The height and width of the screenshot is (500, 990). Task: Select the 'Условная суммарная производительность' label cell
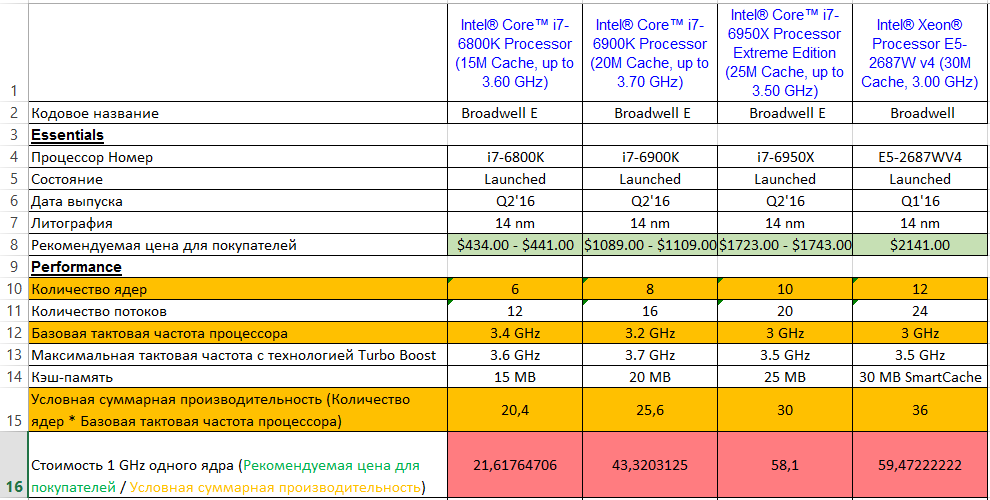[238, 410]
